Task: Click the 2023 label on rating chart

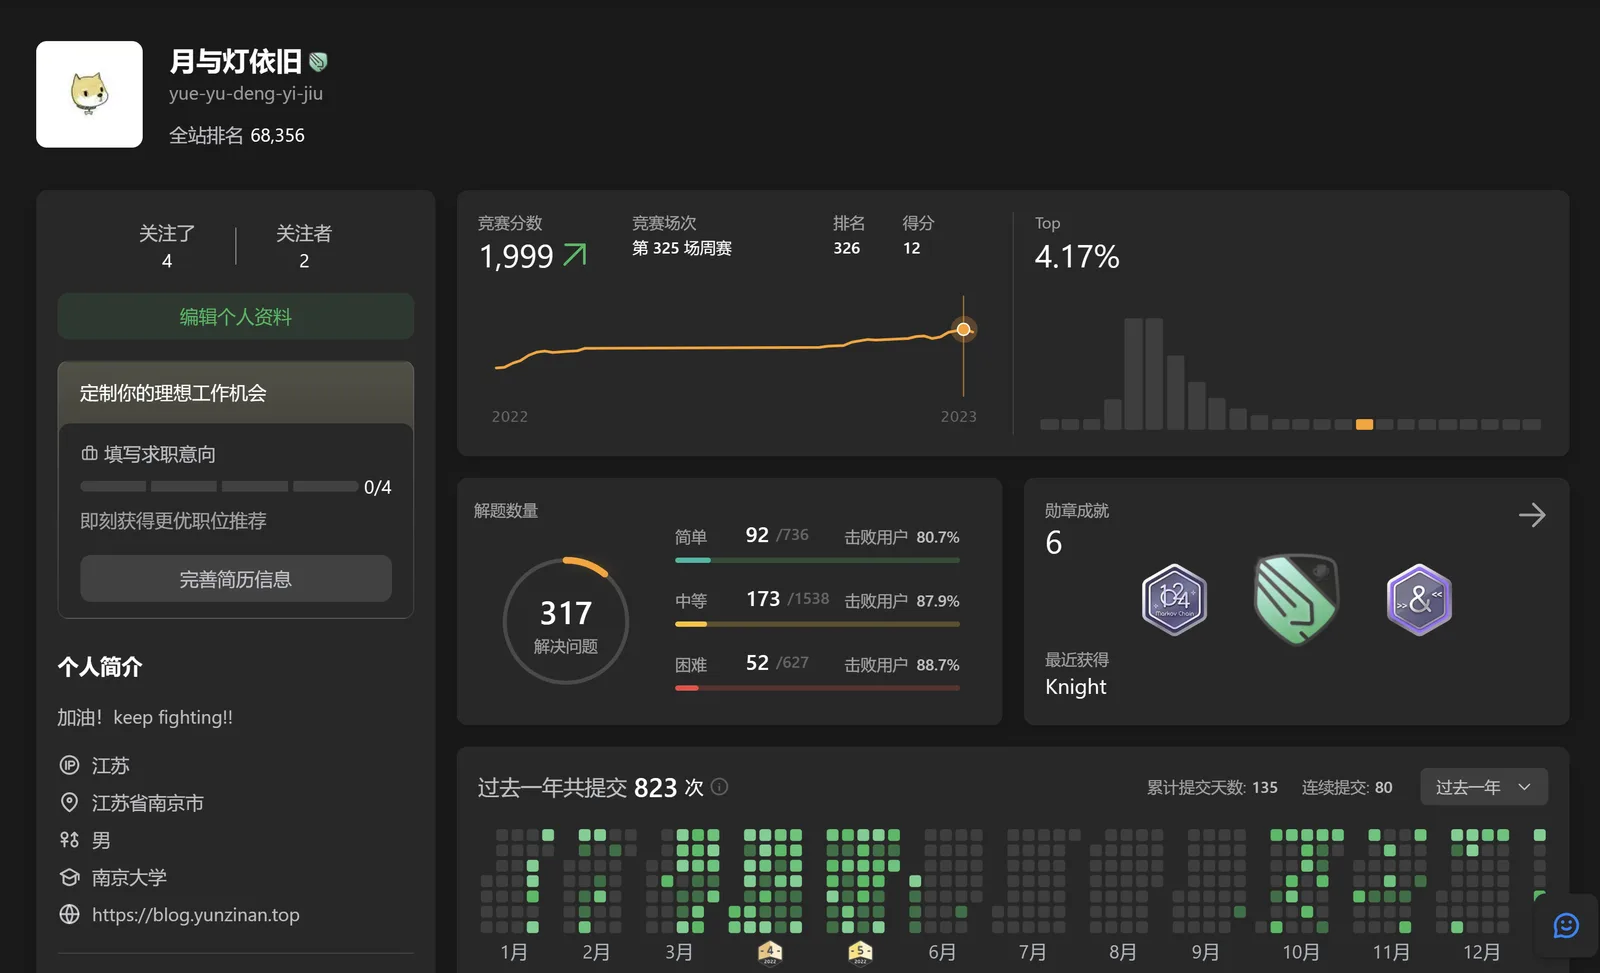Action: pos(959,416)
